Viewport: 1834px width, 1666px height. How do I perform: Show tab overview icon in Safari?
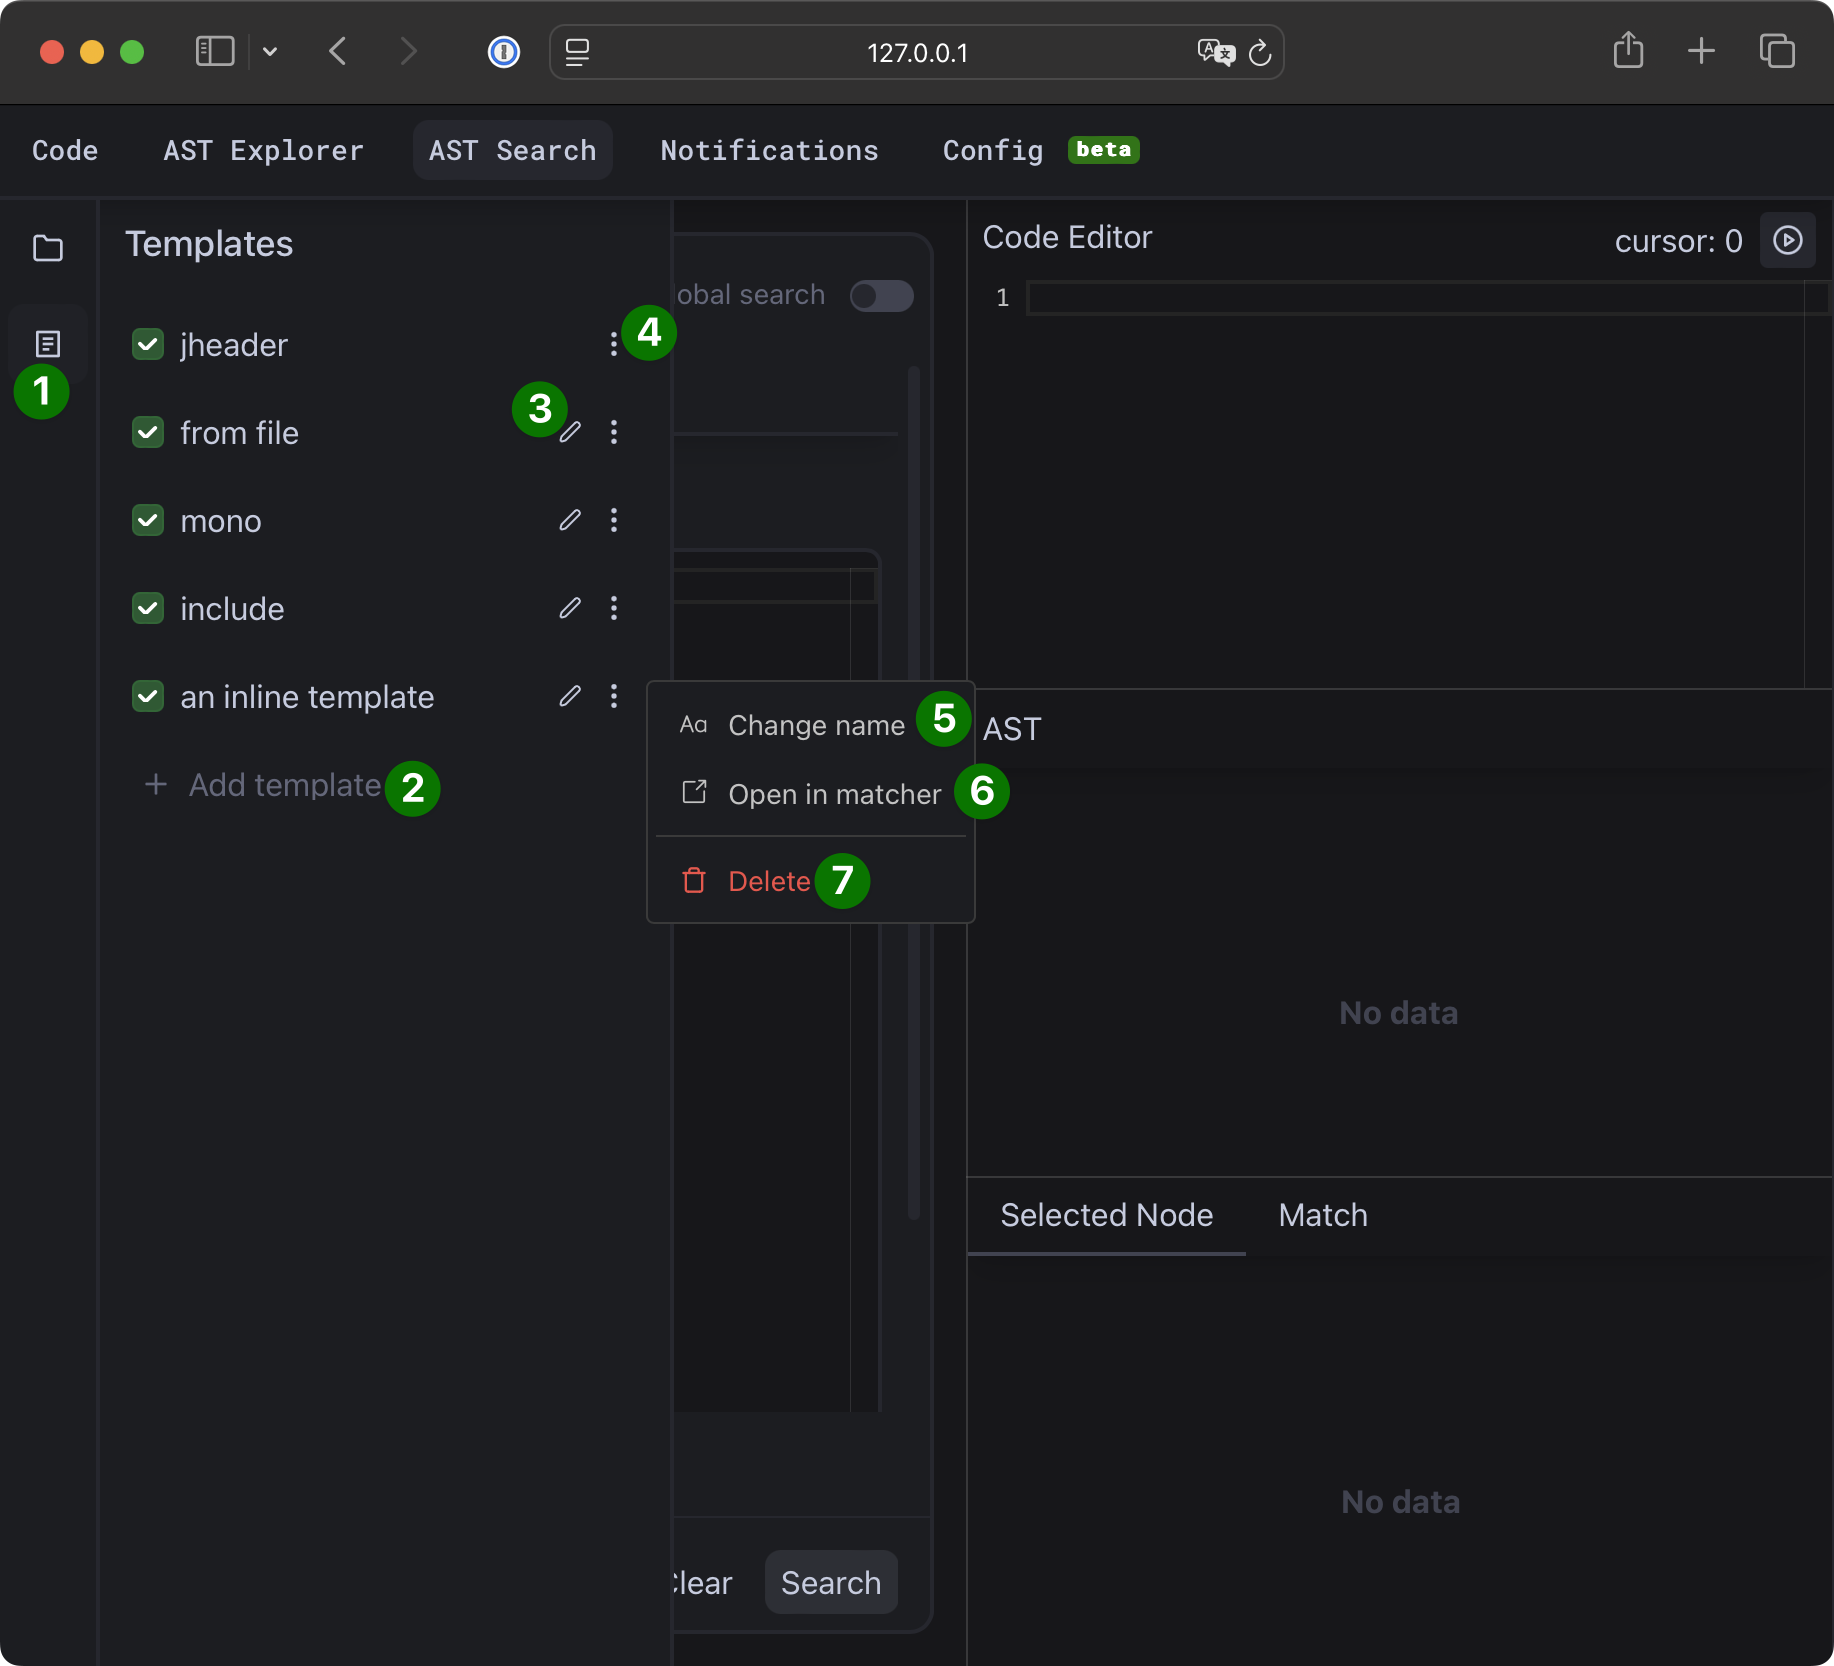coord(1777,51)
